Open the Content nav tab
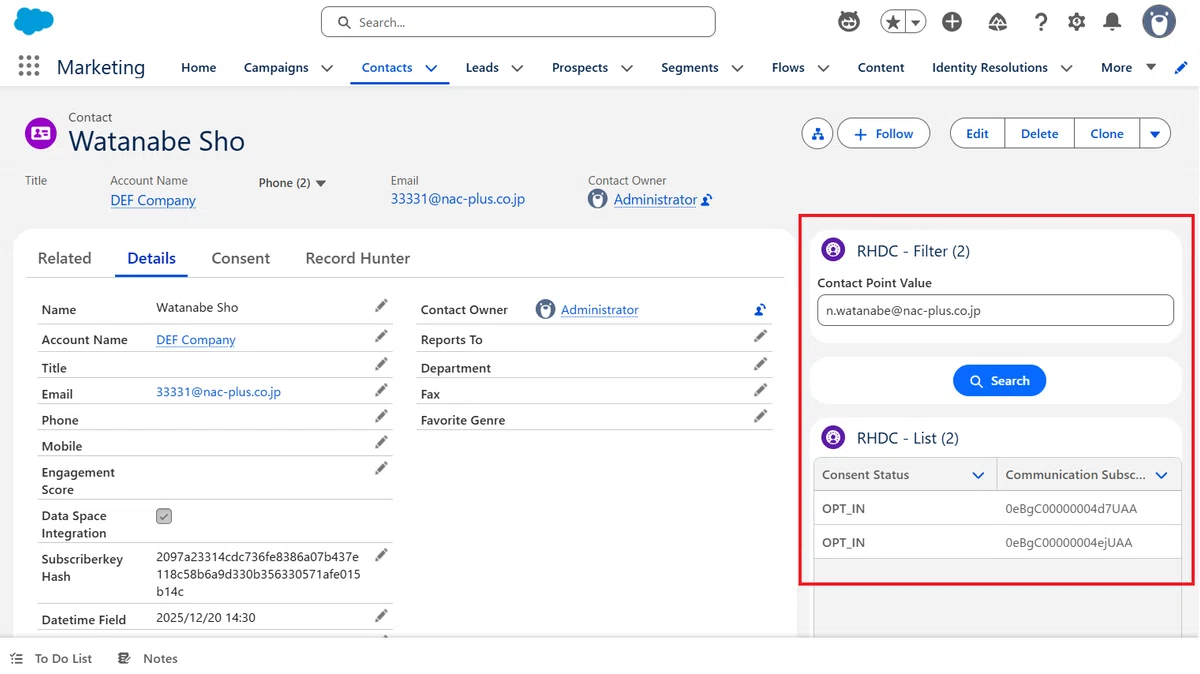The width and height of the screenshot is (1200, 674). [x=881, y=68]
